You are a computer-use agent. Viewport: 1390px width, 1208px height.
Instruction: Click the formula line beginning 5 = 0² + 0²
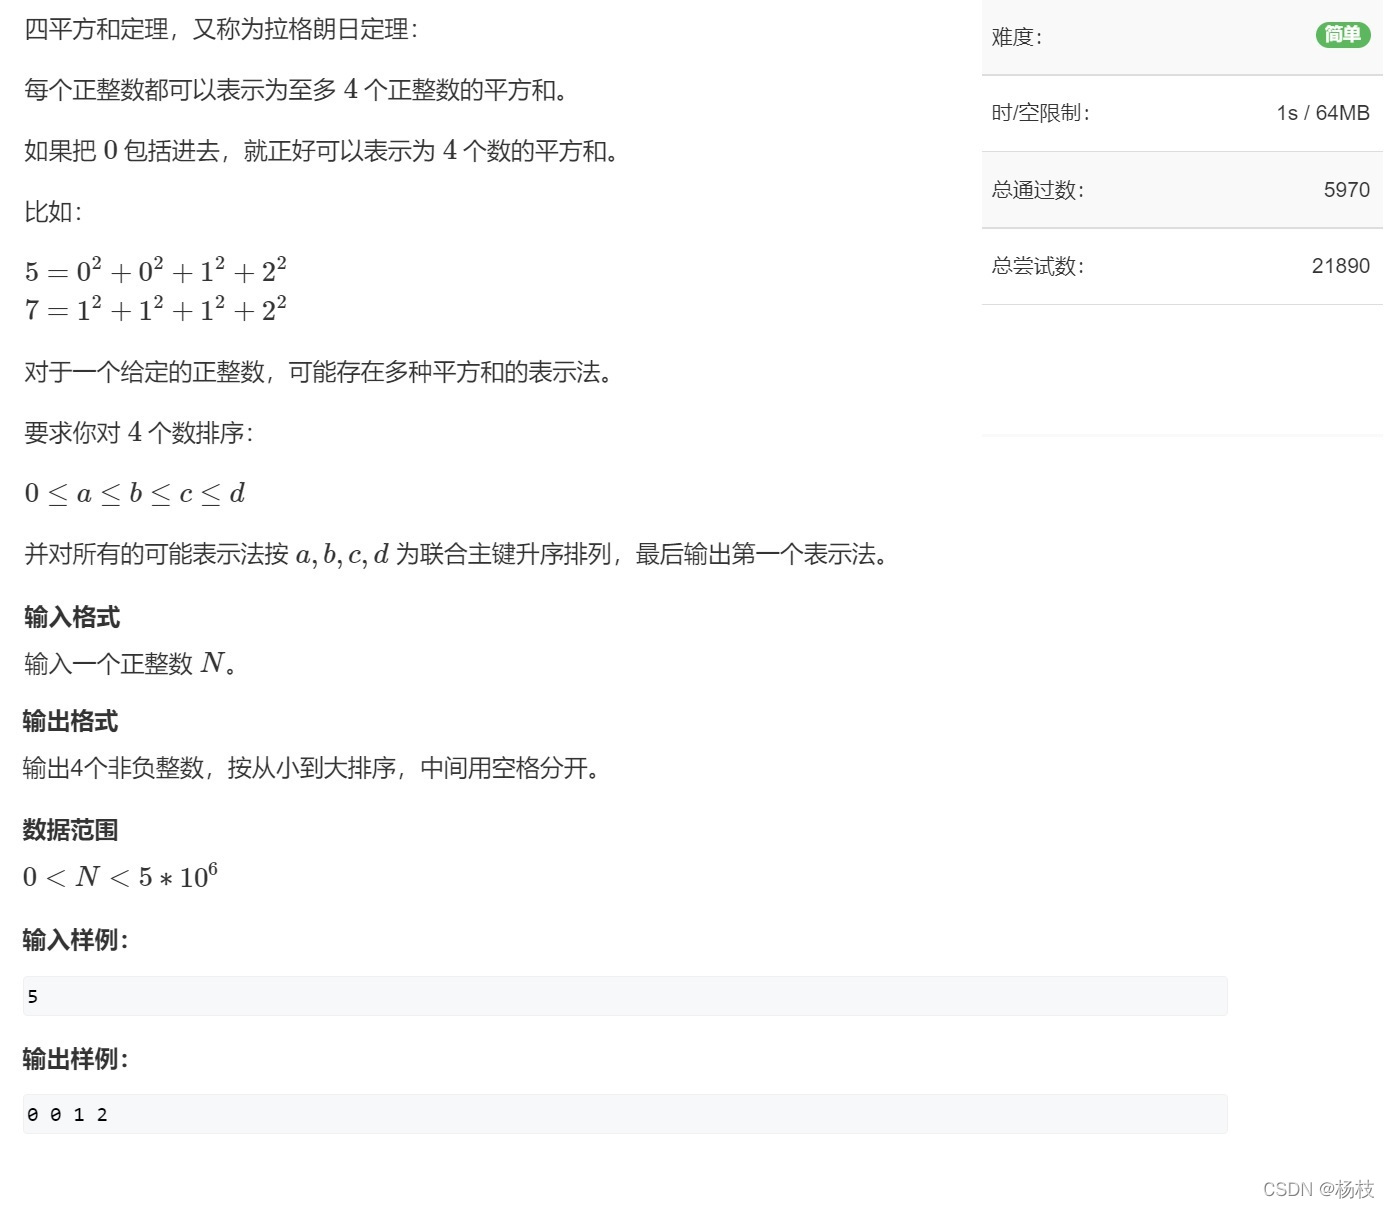(156, 270)
